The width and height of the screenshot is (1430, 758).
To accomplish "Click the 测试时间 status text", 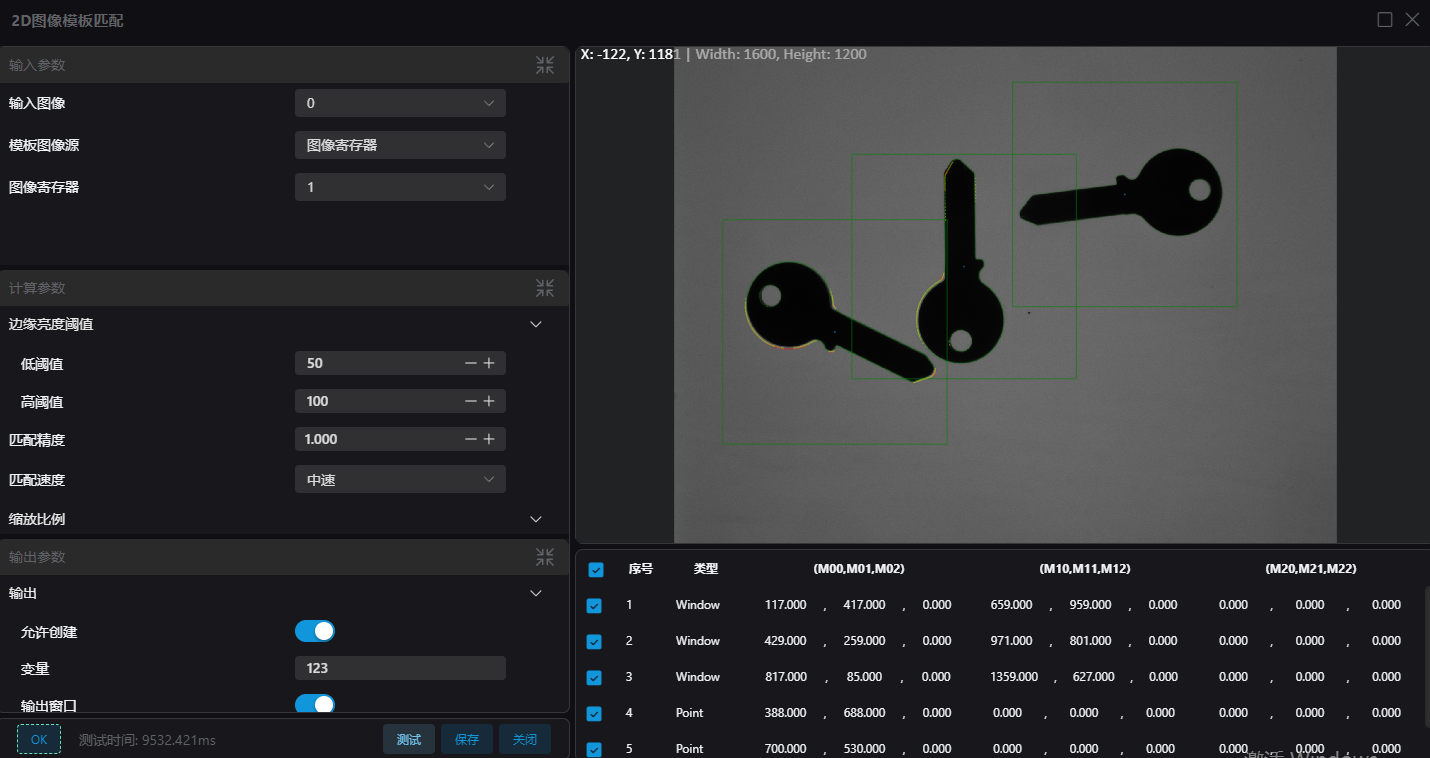I will 147,740.
